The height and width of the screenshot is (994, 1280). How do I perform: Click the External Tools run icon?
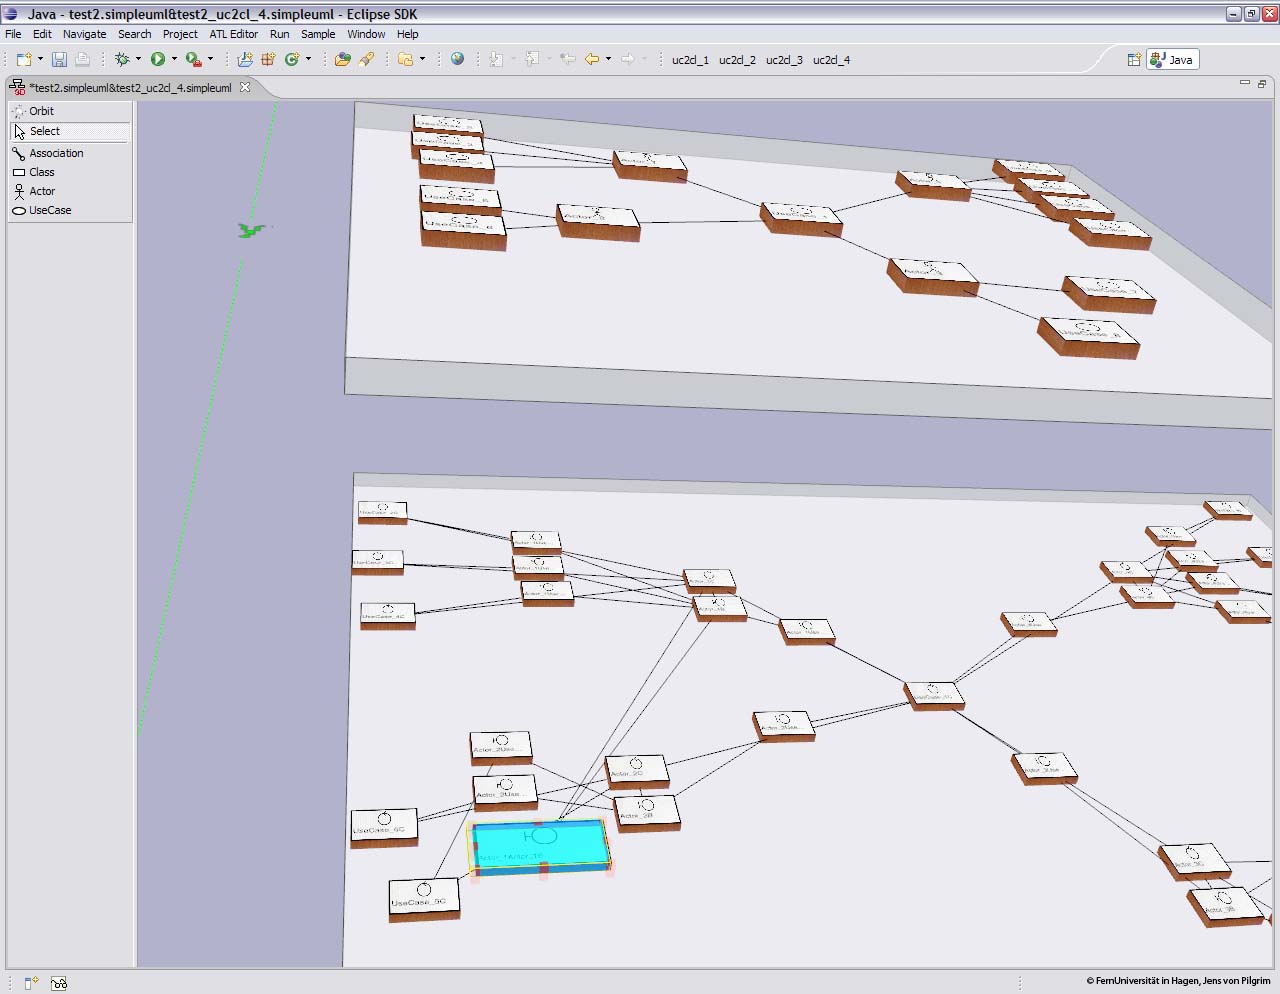(194, 60)
